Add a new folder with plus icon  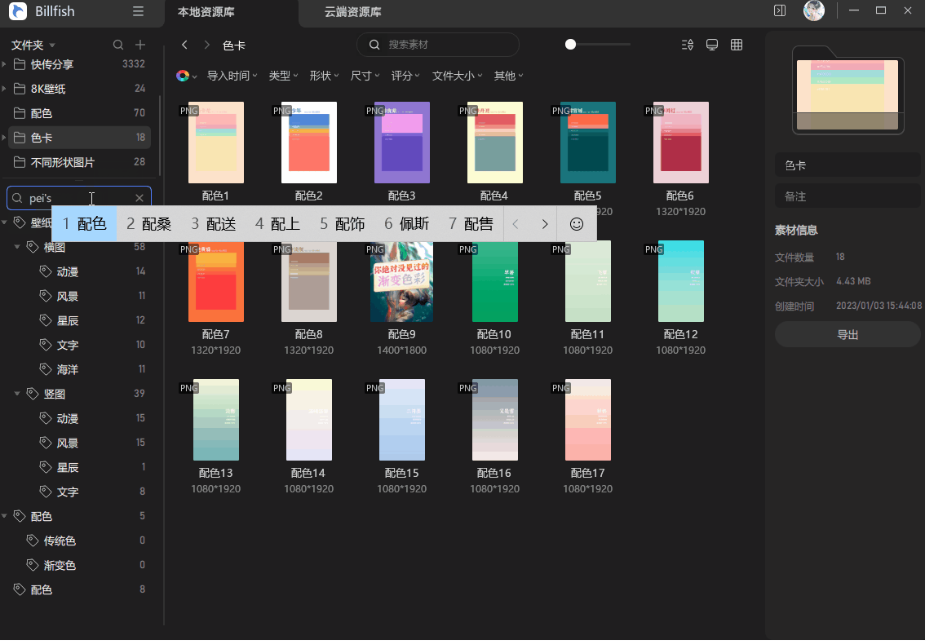click(140, 45)
